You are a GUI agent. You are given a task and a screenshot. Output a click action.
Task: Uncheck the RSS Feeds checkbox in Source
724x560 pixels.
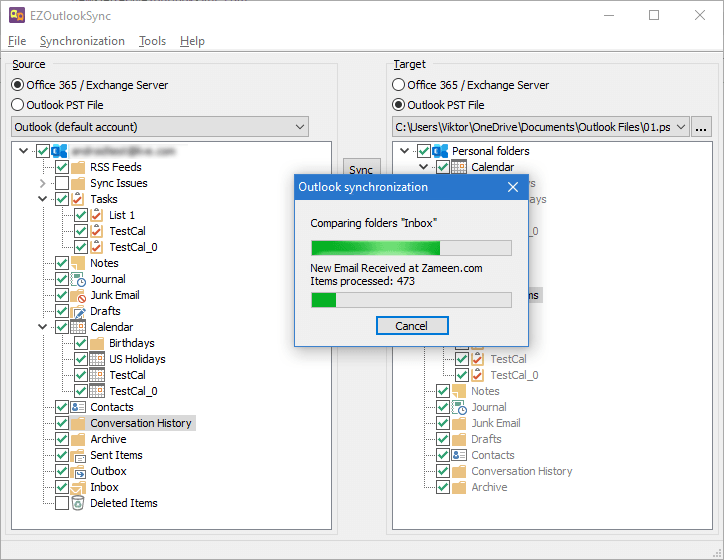pyautogui.click(x=62, y=167)
